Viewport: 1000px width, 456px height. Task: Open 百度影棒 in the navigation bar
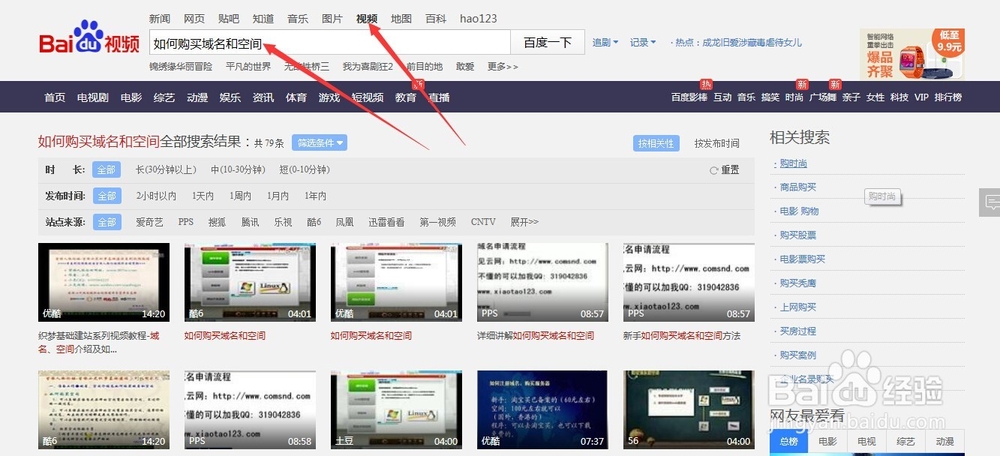[x=689, y=98]
